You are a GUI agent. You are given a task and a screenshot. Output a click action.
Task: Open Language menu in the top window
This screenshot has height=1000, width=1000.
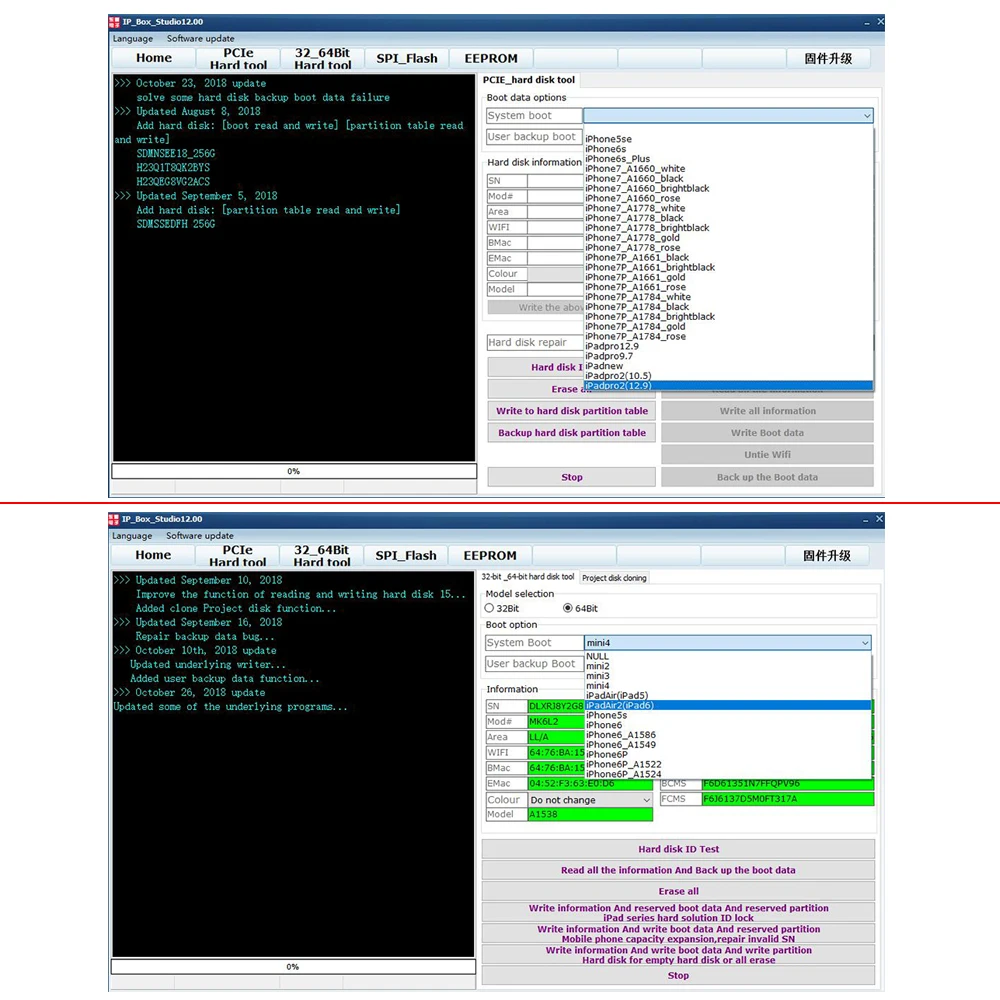(133, 38)
